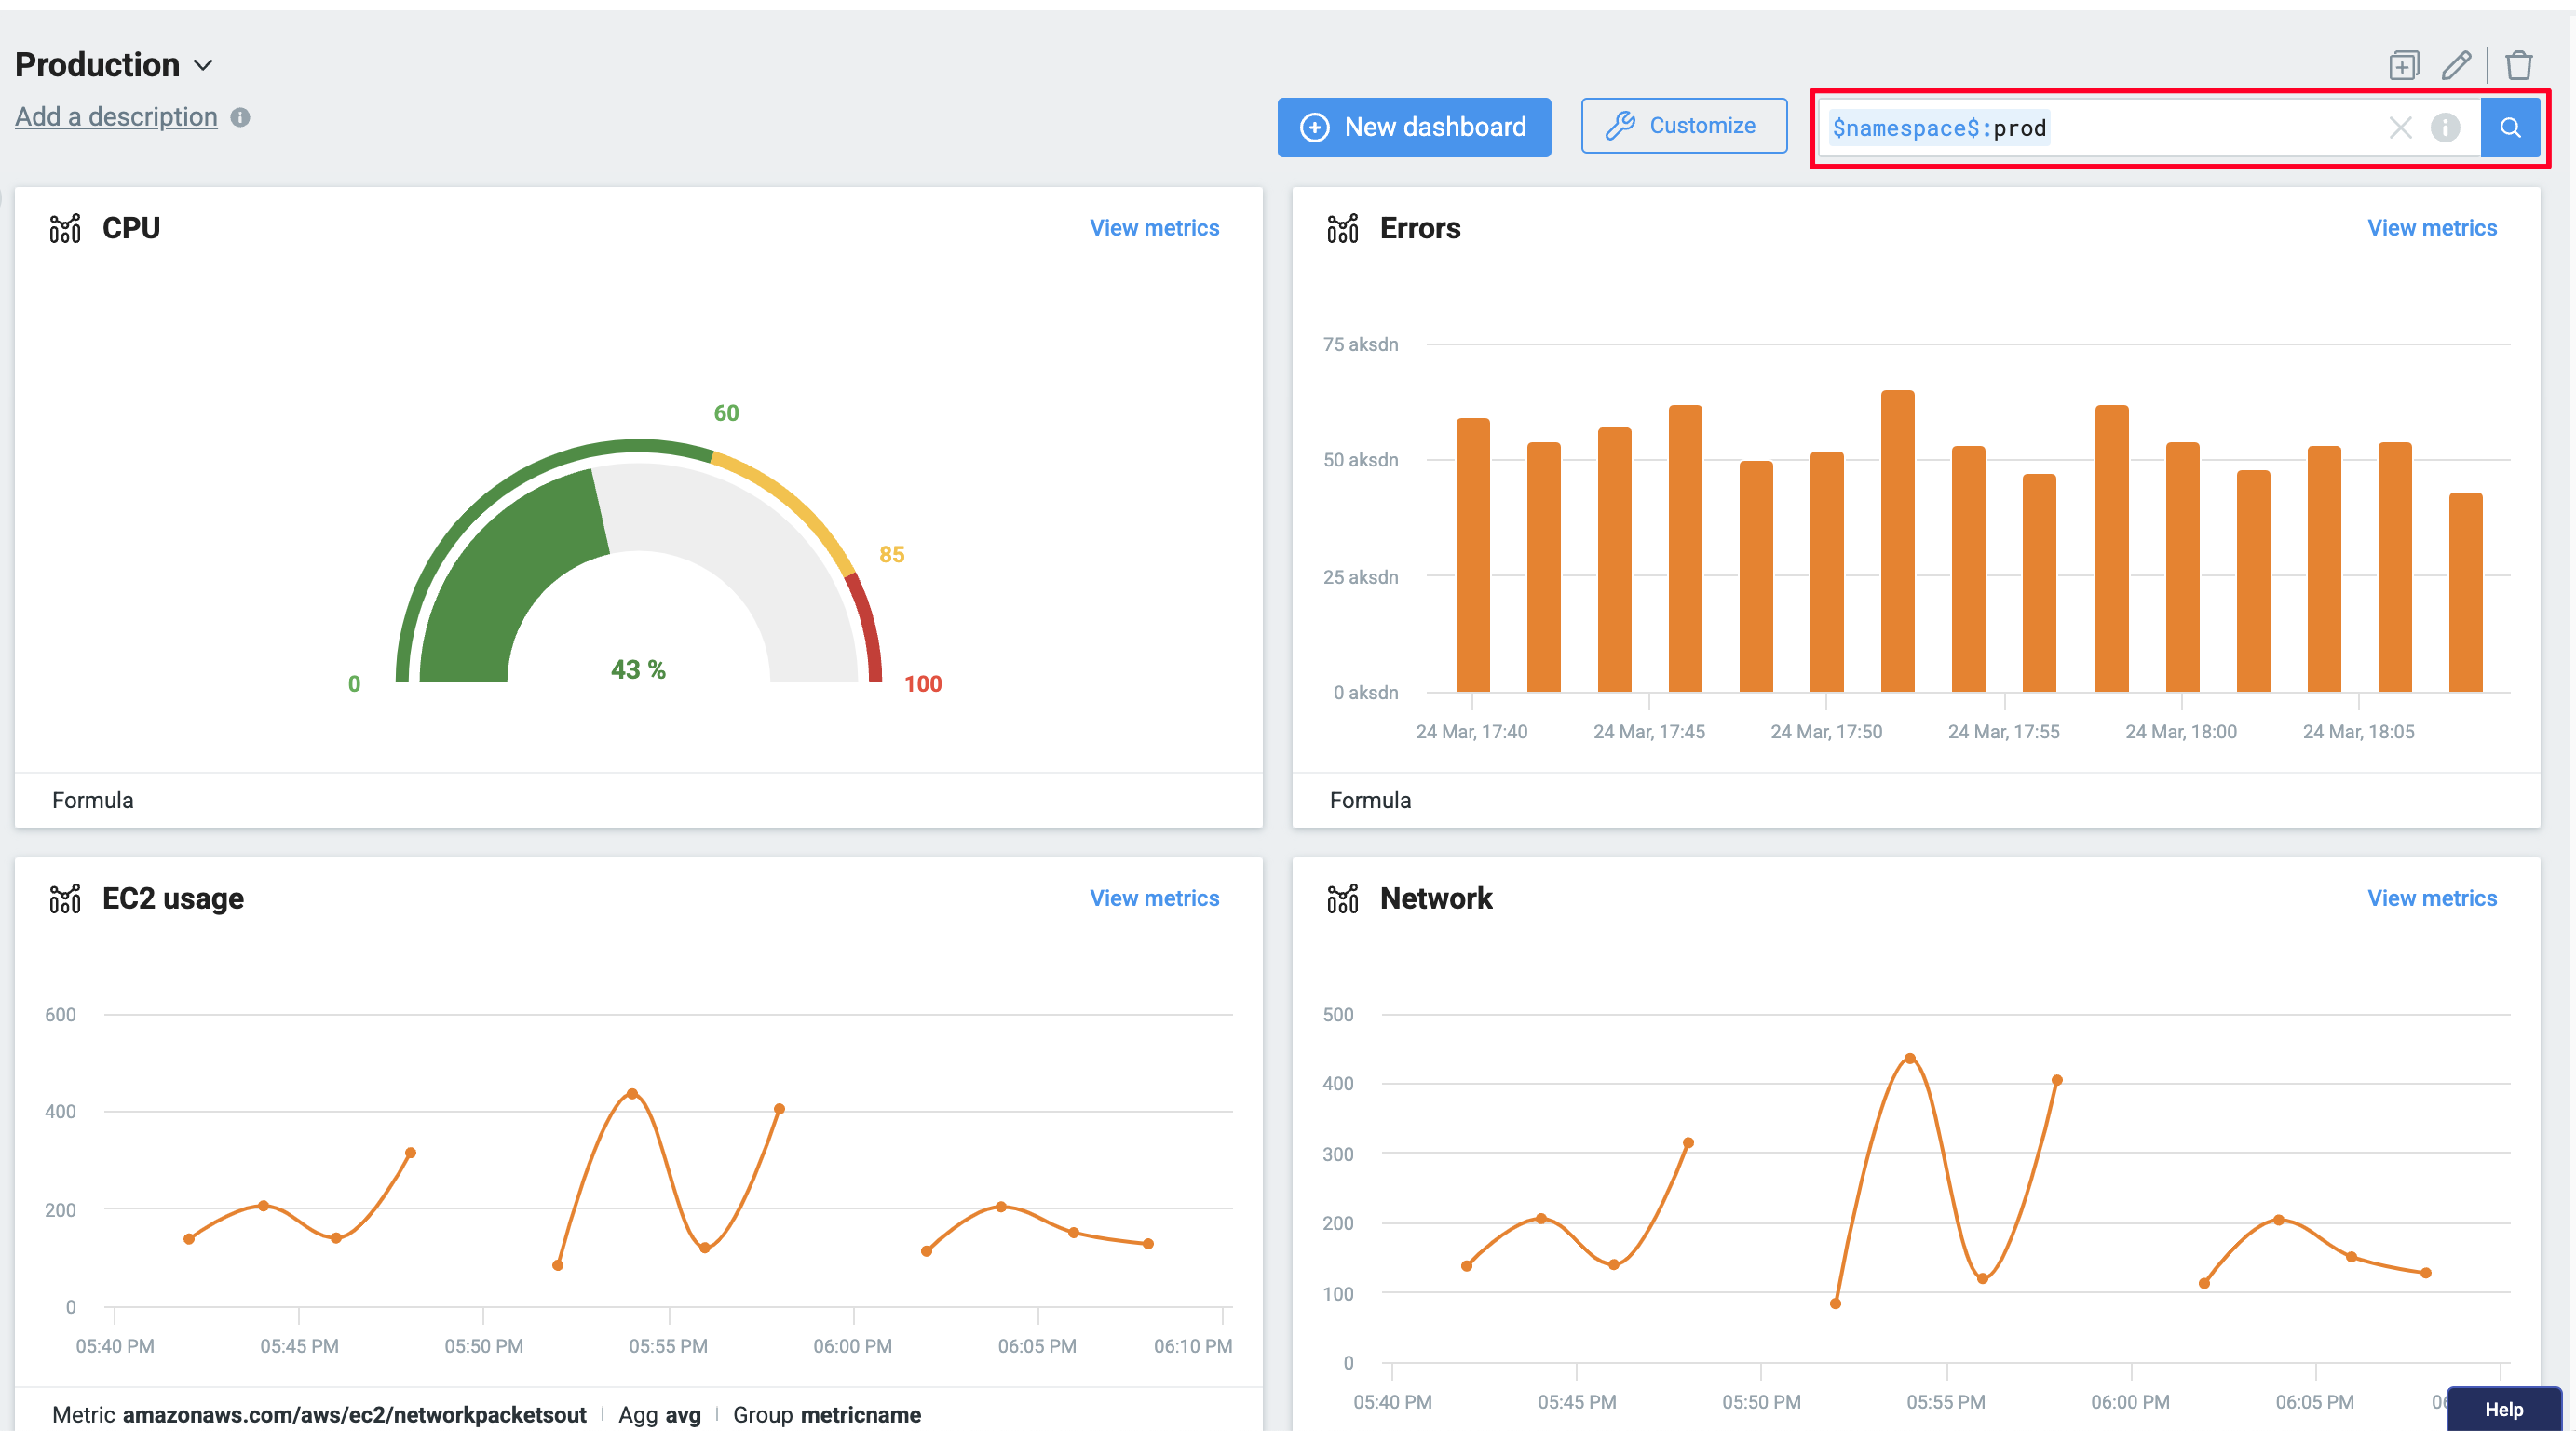This screenshot has width=2576, height=1431.
Task: Open the Customize button
Action: click(x=1683, y=126)
